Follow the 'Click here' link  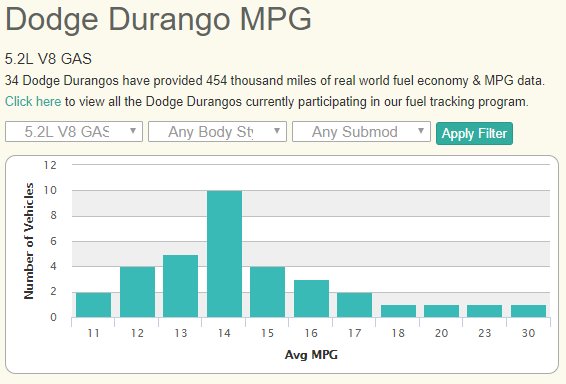[33, 101]
